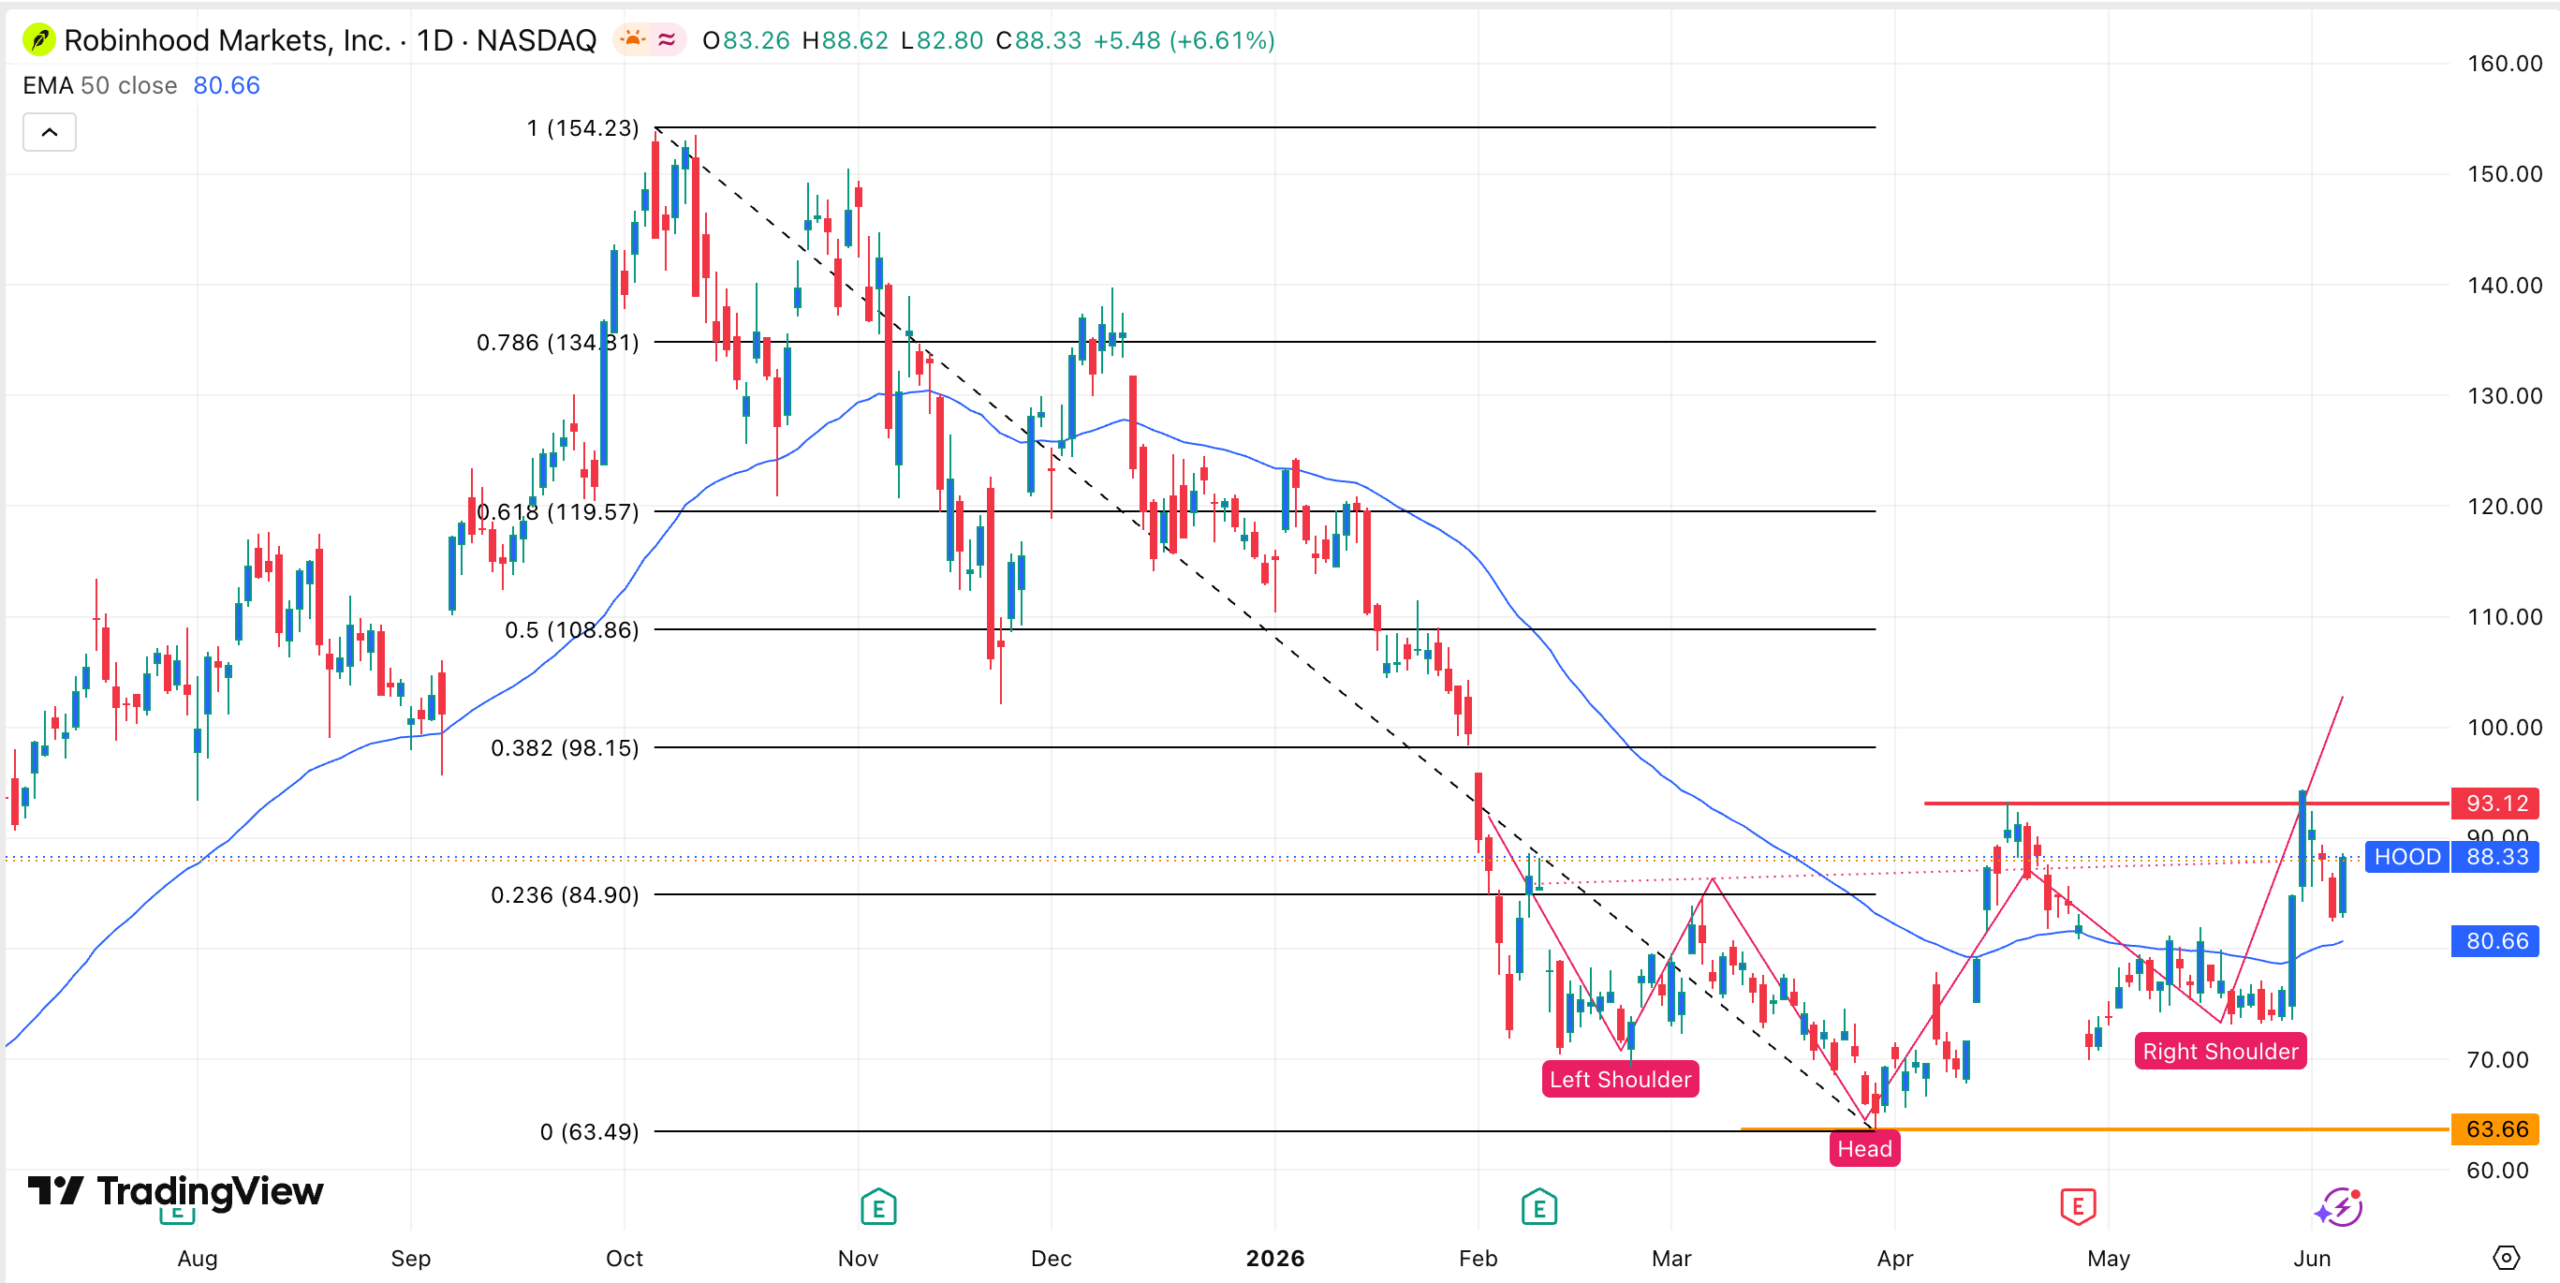
Task: Click the Aug label on time axis
Action: click(x=197, y=1258)
